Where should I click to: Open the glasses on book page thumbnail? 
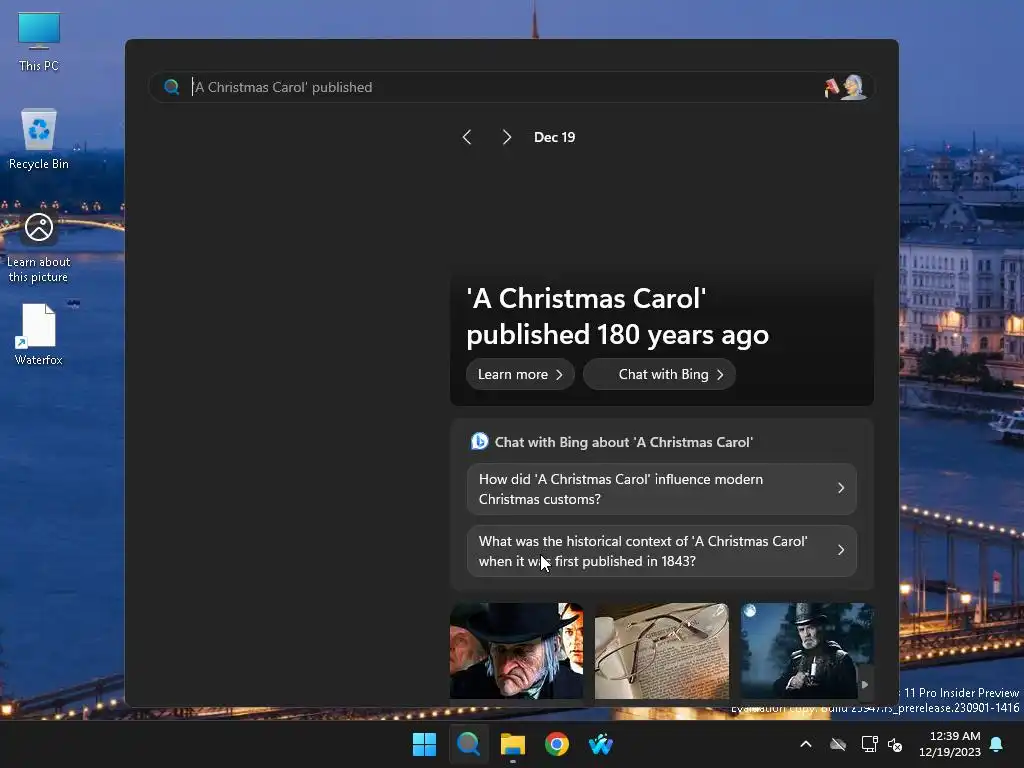662,651
